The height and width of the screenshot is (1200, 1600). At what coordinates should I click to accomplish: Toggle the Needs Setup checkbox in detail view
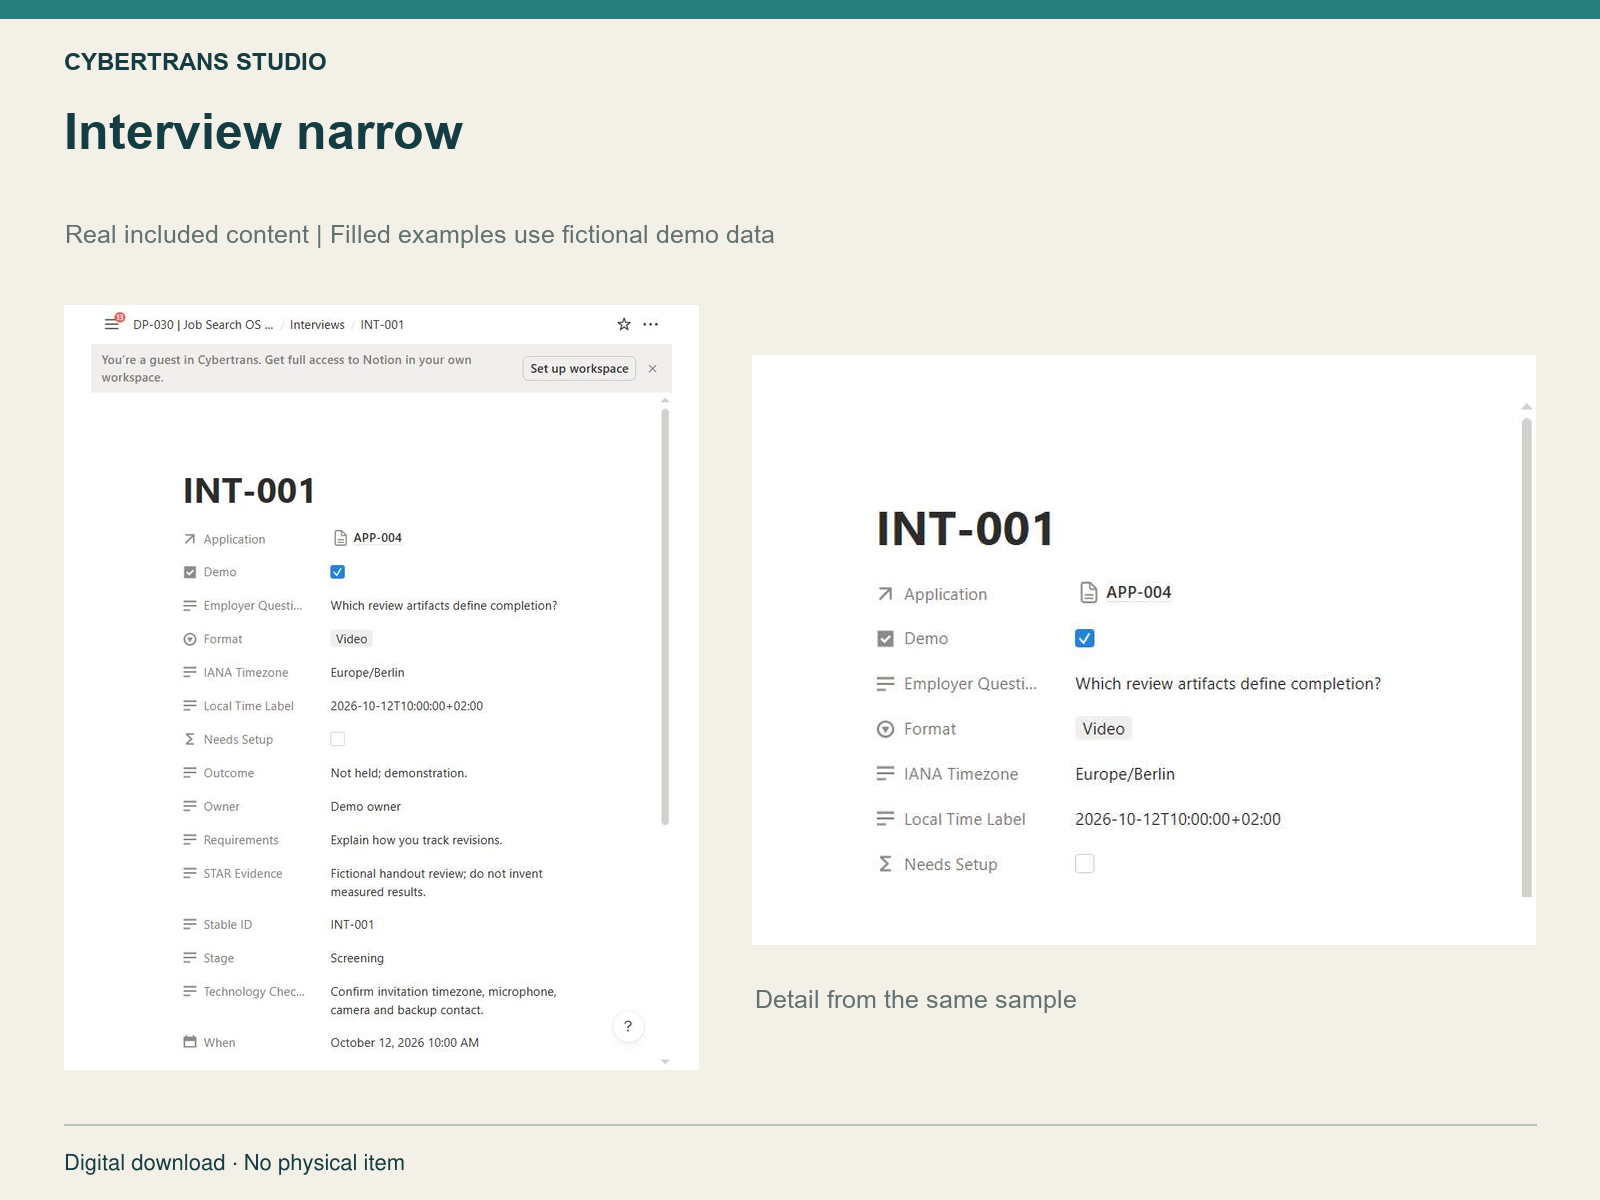click(1085, 864)
